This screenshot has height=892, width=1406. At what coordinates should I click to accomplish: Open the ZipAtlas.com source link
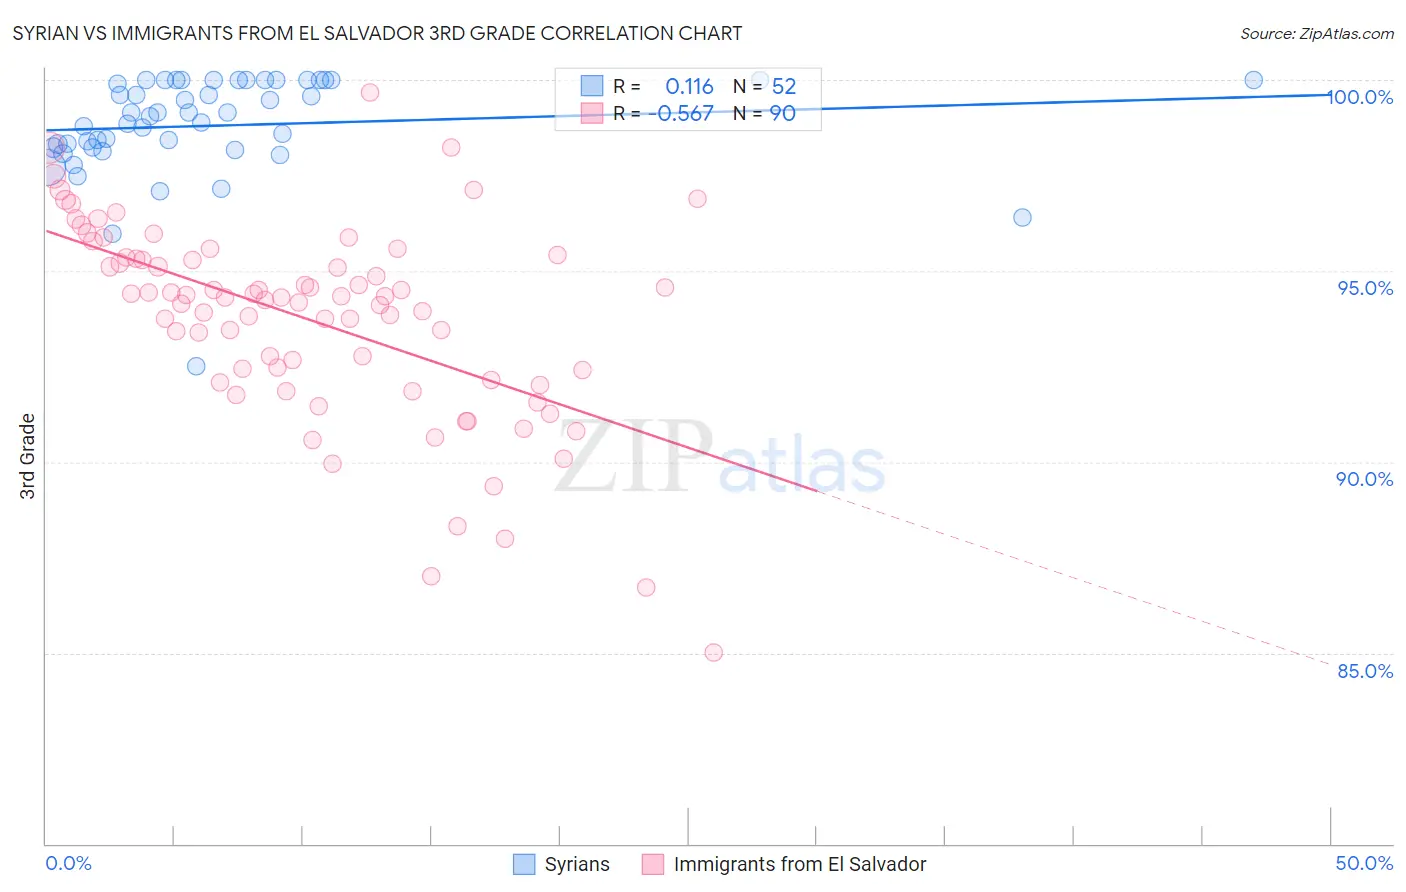(x=1317, y=33)
